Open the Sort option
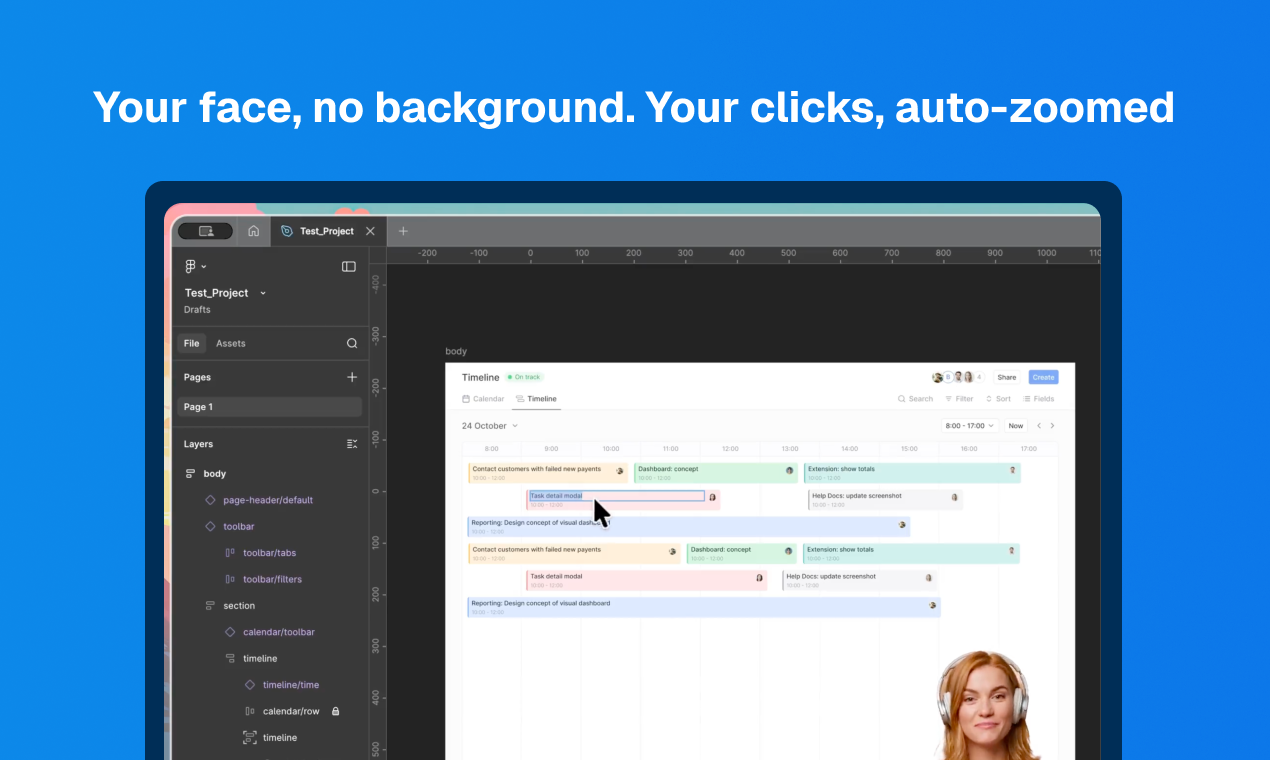1270x760 pixels. (998, 399)
